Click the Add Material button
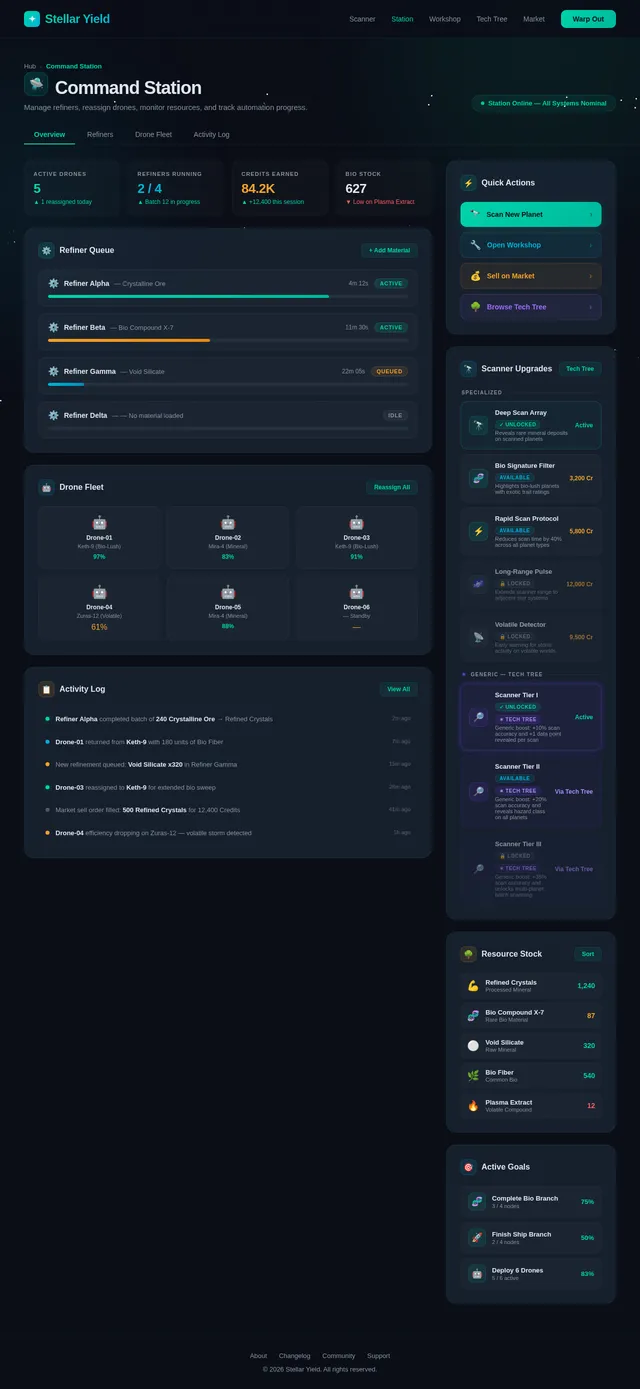Screen dimensions: 640x1389 tap(389, 250)
